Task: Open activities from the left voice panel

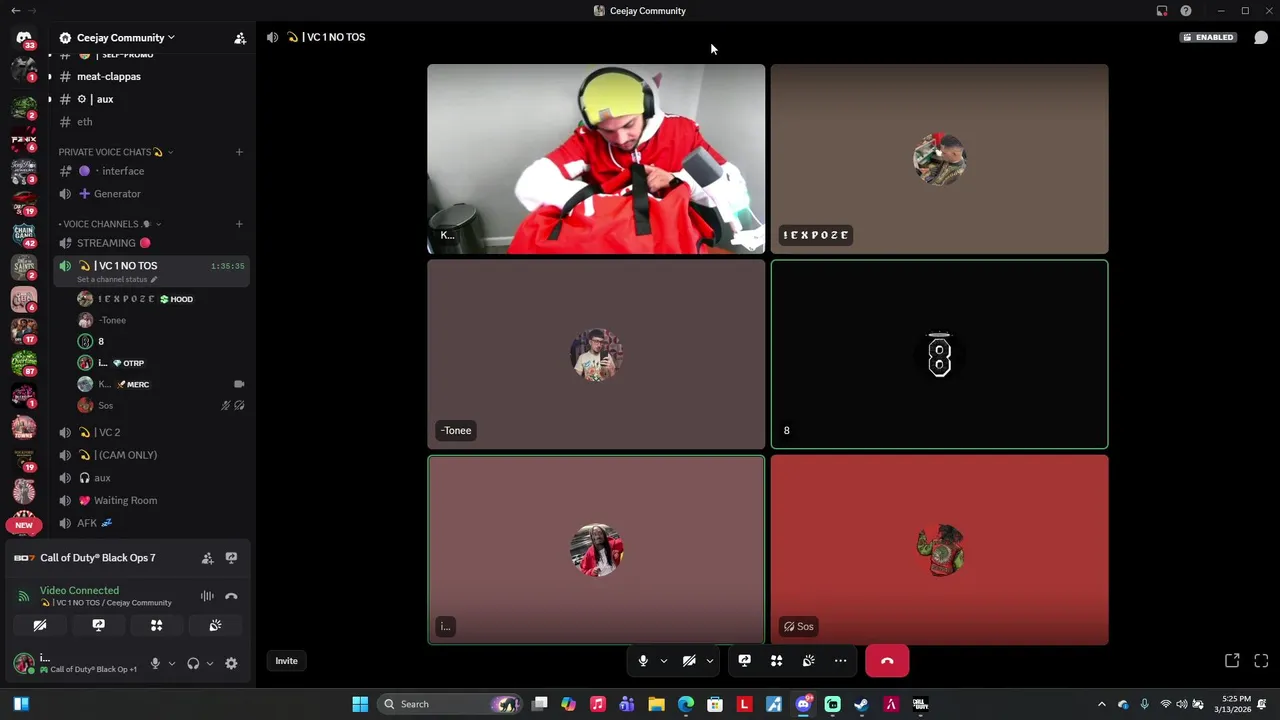Action: click(156, 625)
